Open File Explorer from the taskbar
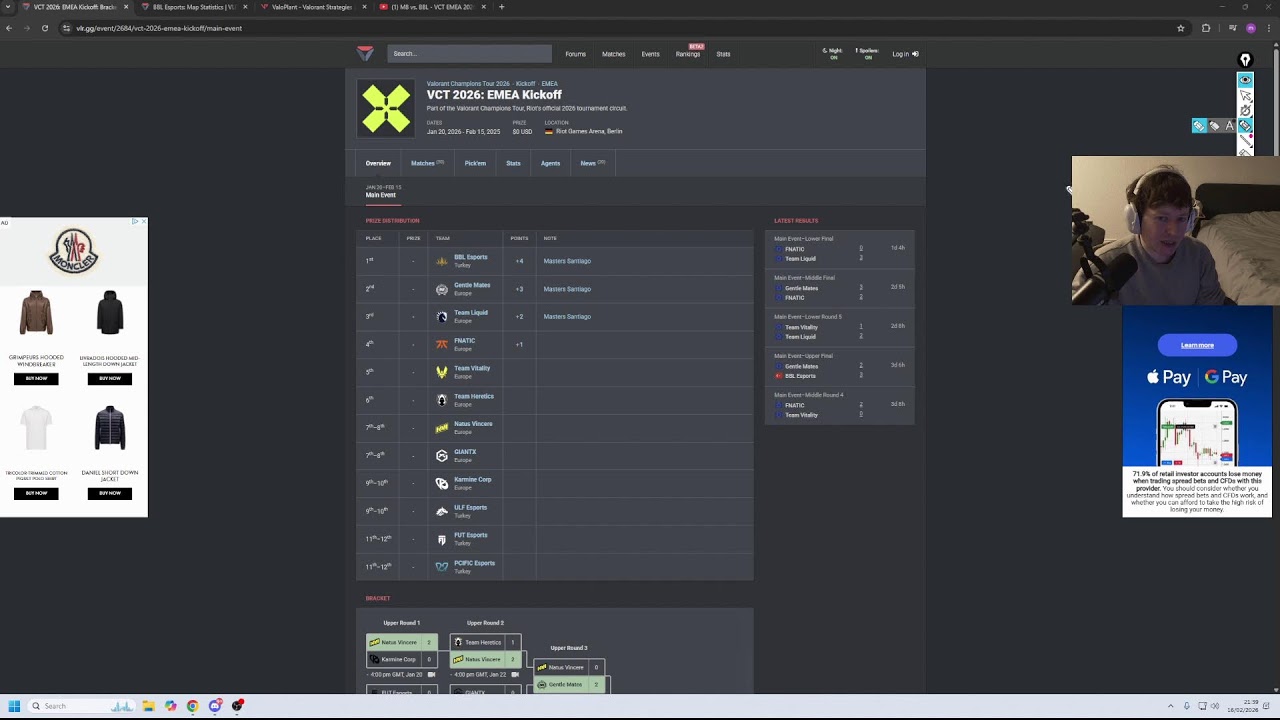Screen dimensions: 1280x720 tap(148, 706)
